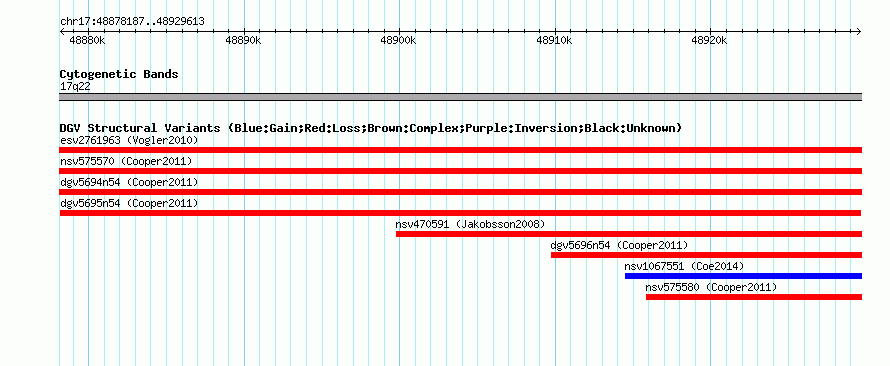The width and height of the screenshot is (890, 366).
Task: Click the red loss bar under nsv575570
Action: click(x=460, y=171)
